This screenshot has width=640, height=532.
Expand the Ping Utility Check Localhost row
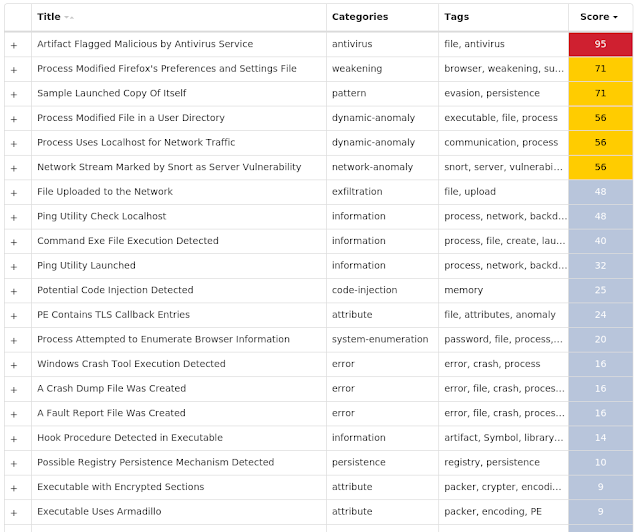[14, 218]
